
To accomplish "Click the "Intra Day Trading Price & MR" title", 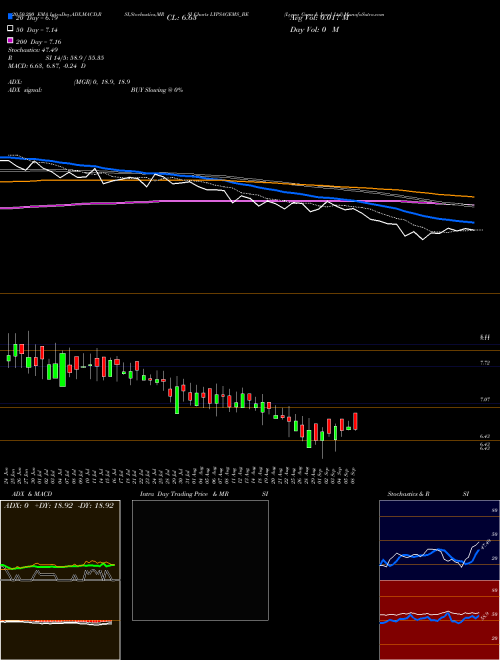I will pos(184,494).
